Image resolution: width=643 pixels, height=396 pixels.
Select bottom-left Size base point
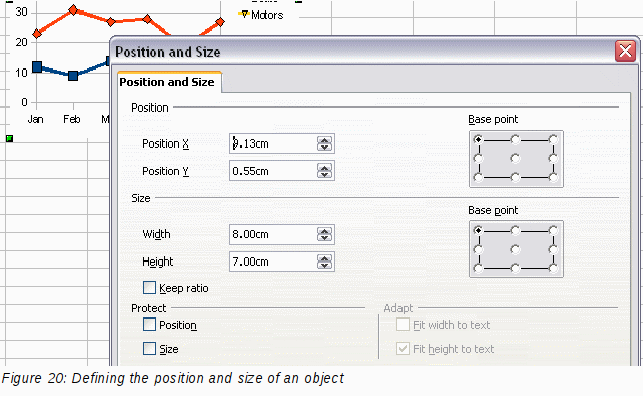coord(478,269)
